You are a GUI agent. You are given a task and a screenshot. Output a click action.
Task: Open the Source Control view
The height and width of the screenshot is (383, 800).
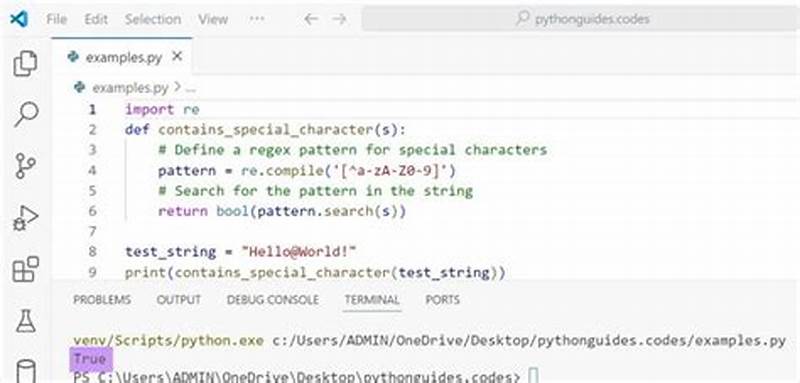point(26,166)
